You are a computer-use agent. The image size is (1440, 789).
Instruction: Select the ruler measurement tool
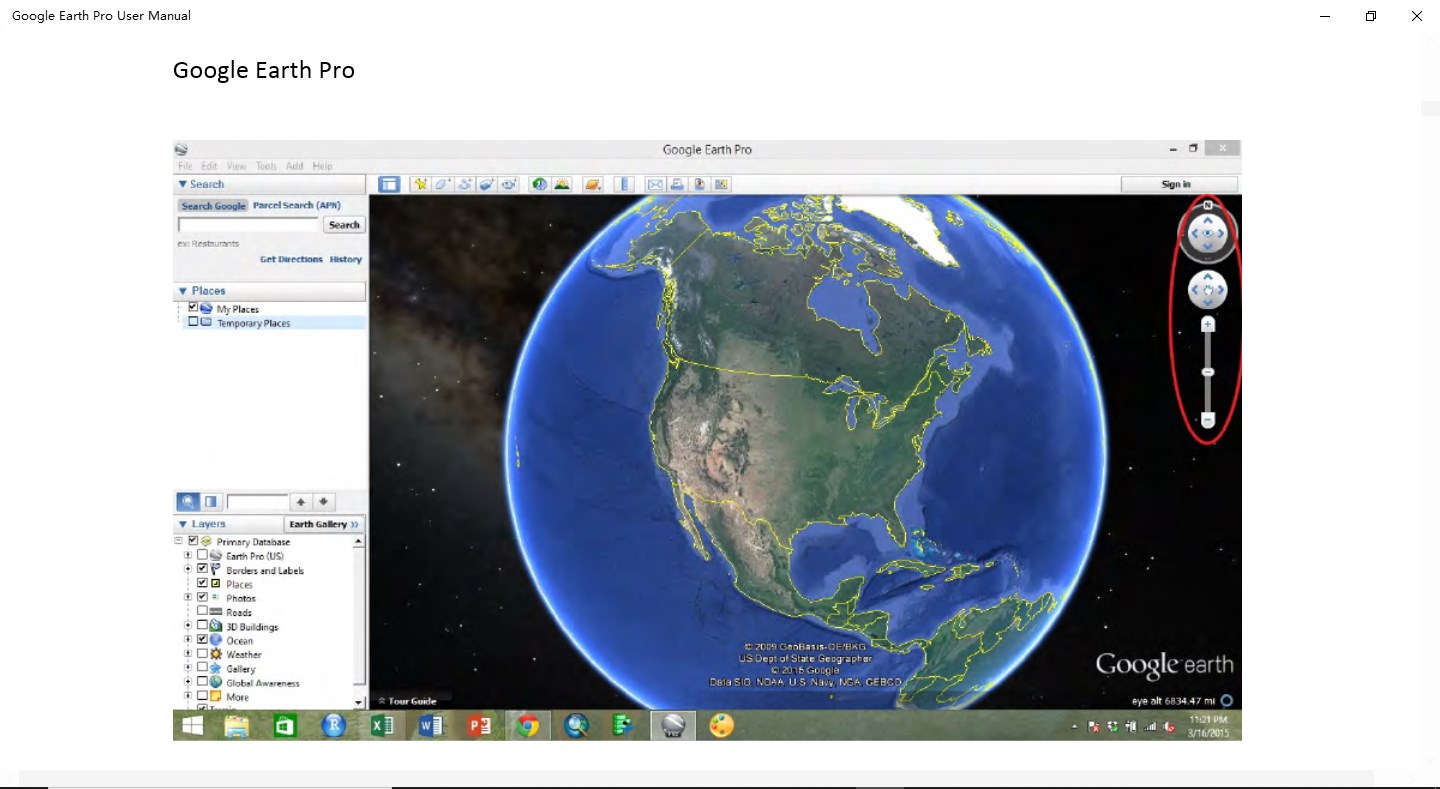coord(623,184)
